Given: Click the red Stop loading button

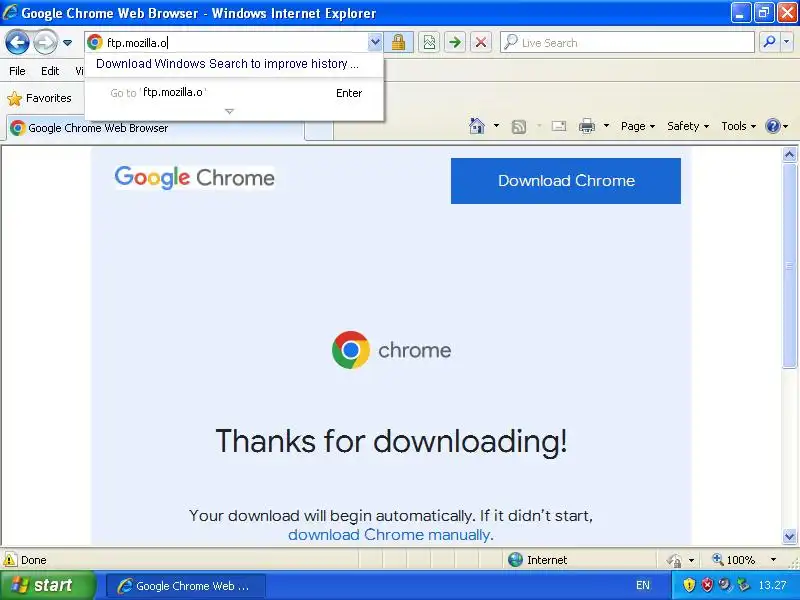Looking at the screenshot, I should pos(481,42).
